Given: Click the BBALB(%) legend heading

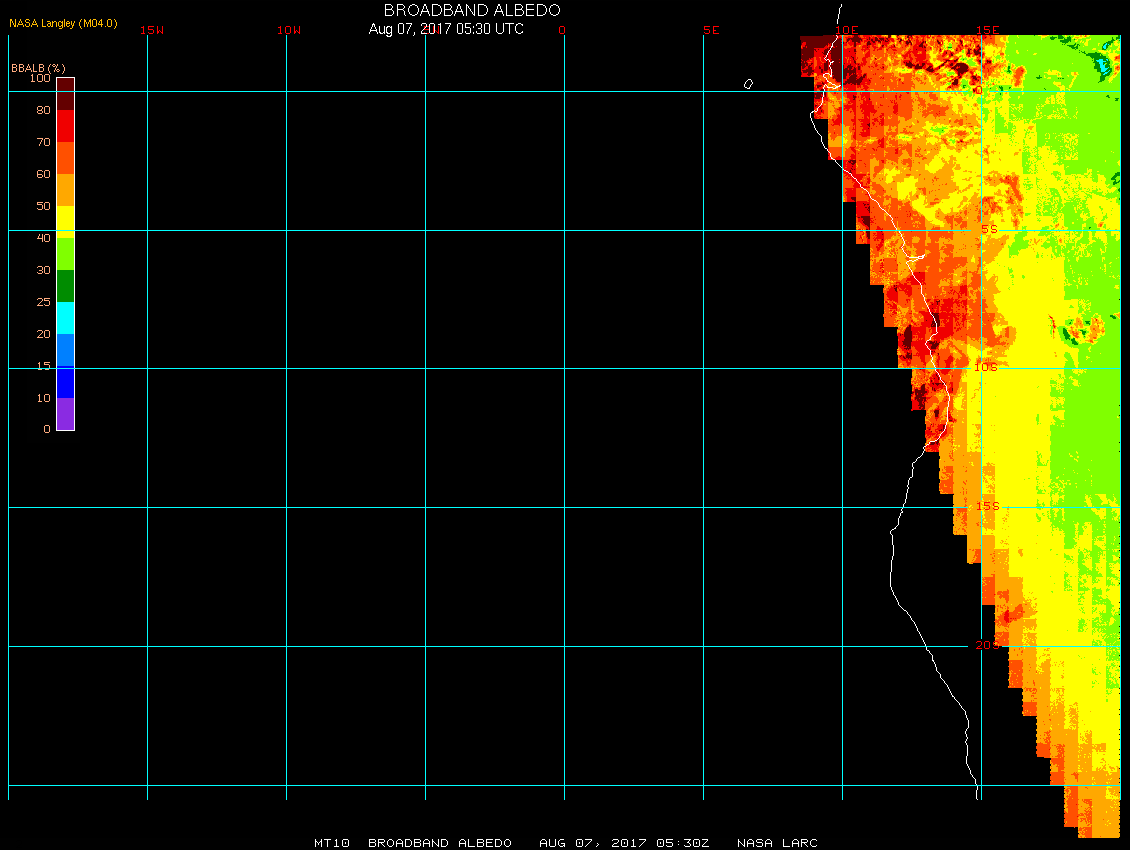Looking at the screenshot, I should [38, 67].
